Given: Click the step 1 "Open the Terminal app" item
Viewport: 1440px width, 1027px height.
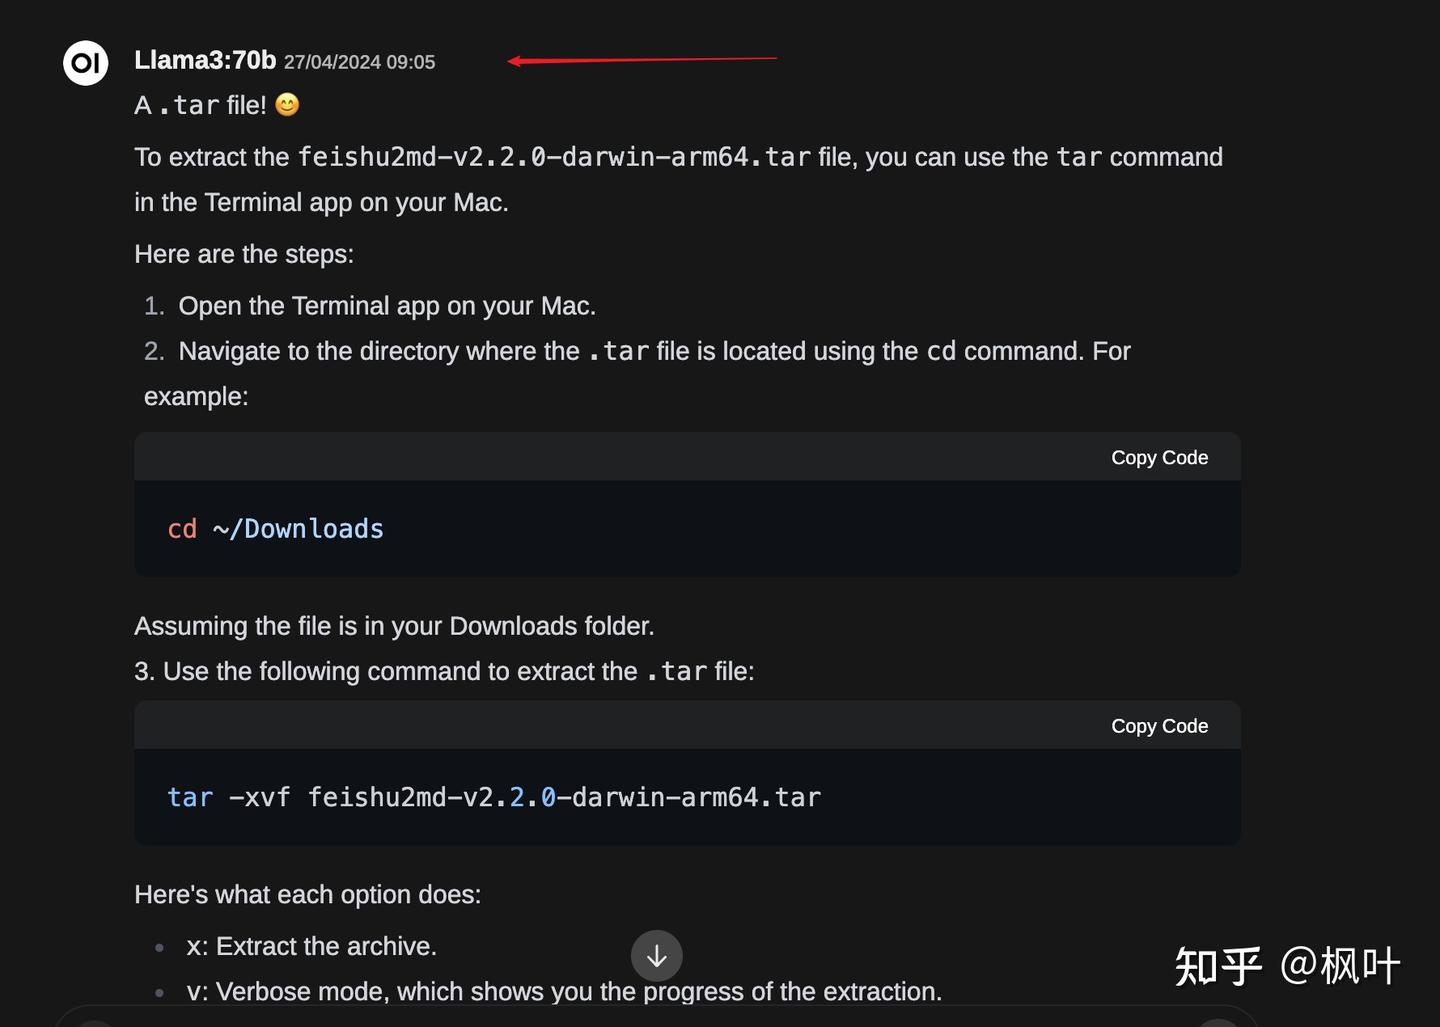Looking at the screenshot, I should pos(387,306).
